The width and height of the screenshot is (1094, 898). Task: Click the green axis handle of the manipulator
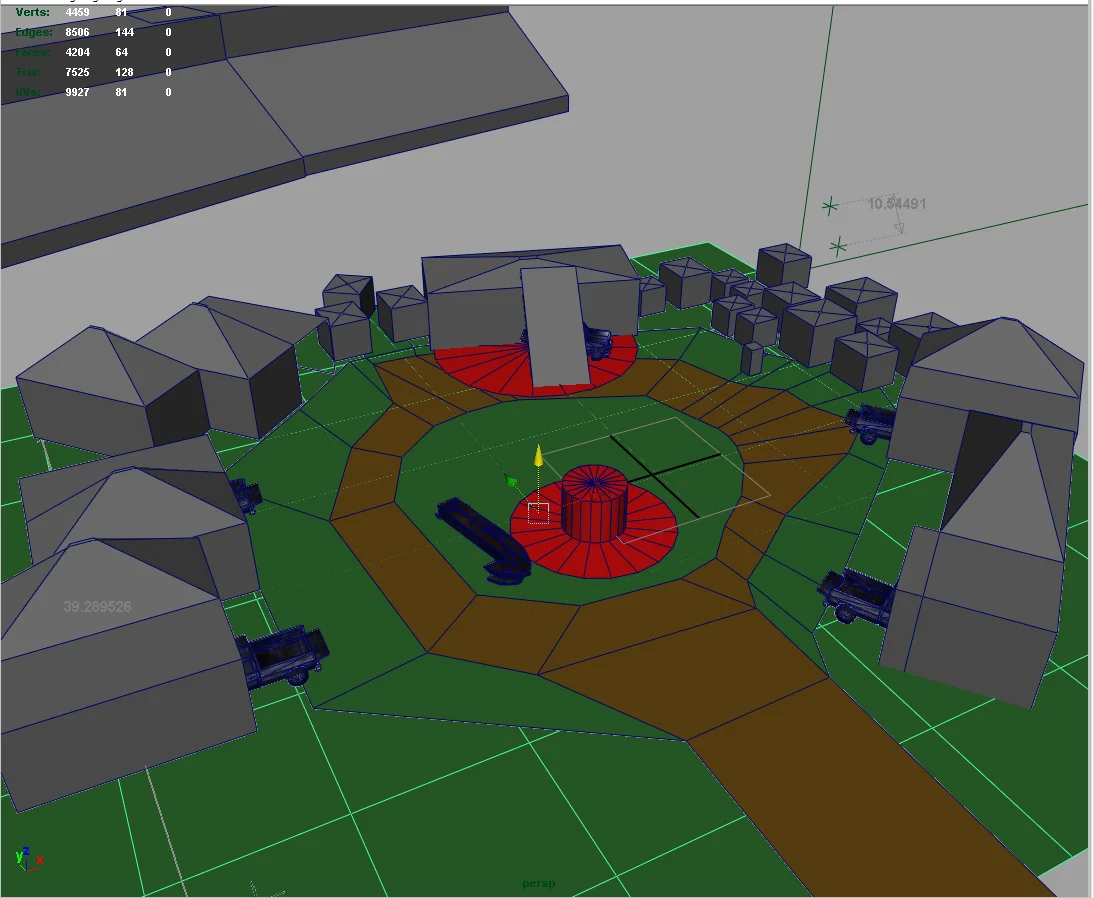pos(510,482)
